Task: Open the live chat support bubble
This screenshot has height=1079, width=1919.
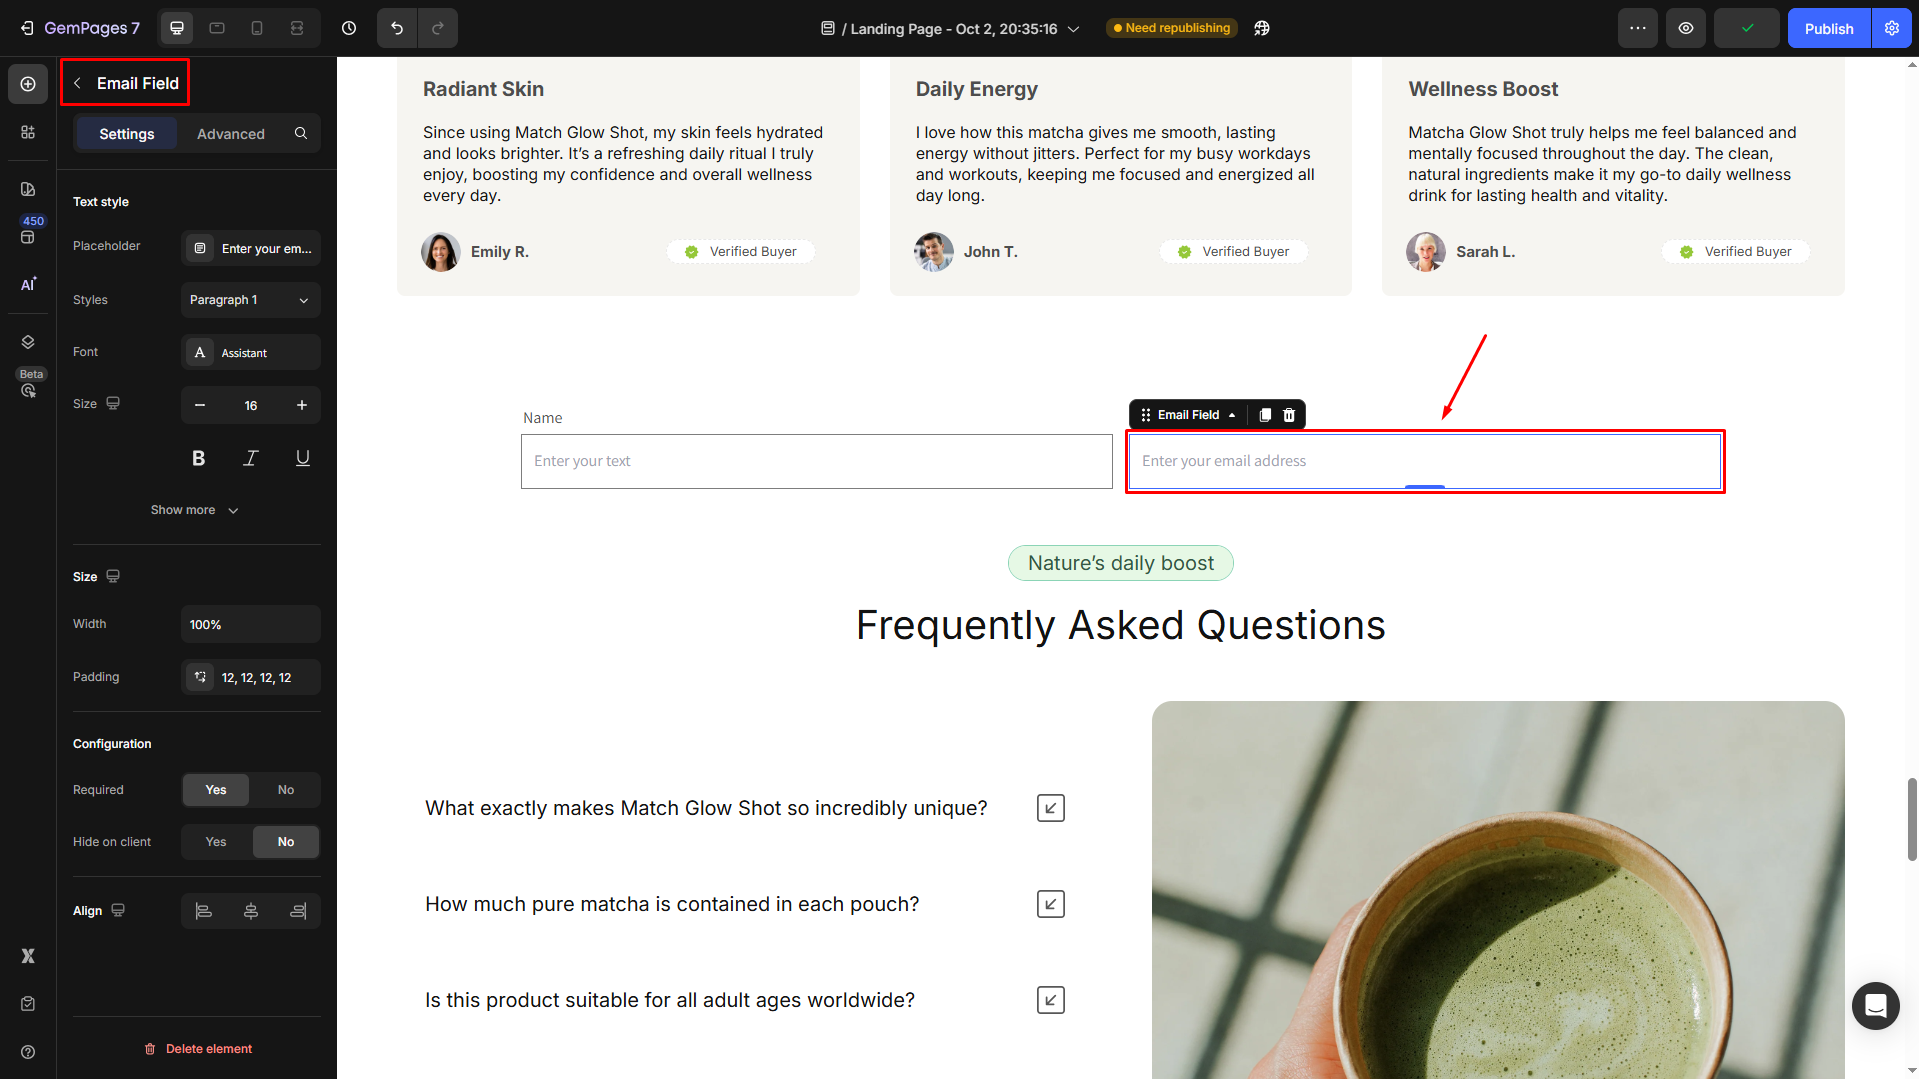Action: (1876, 1006)
